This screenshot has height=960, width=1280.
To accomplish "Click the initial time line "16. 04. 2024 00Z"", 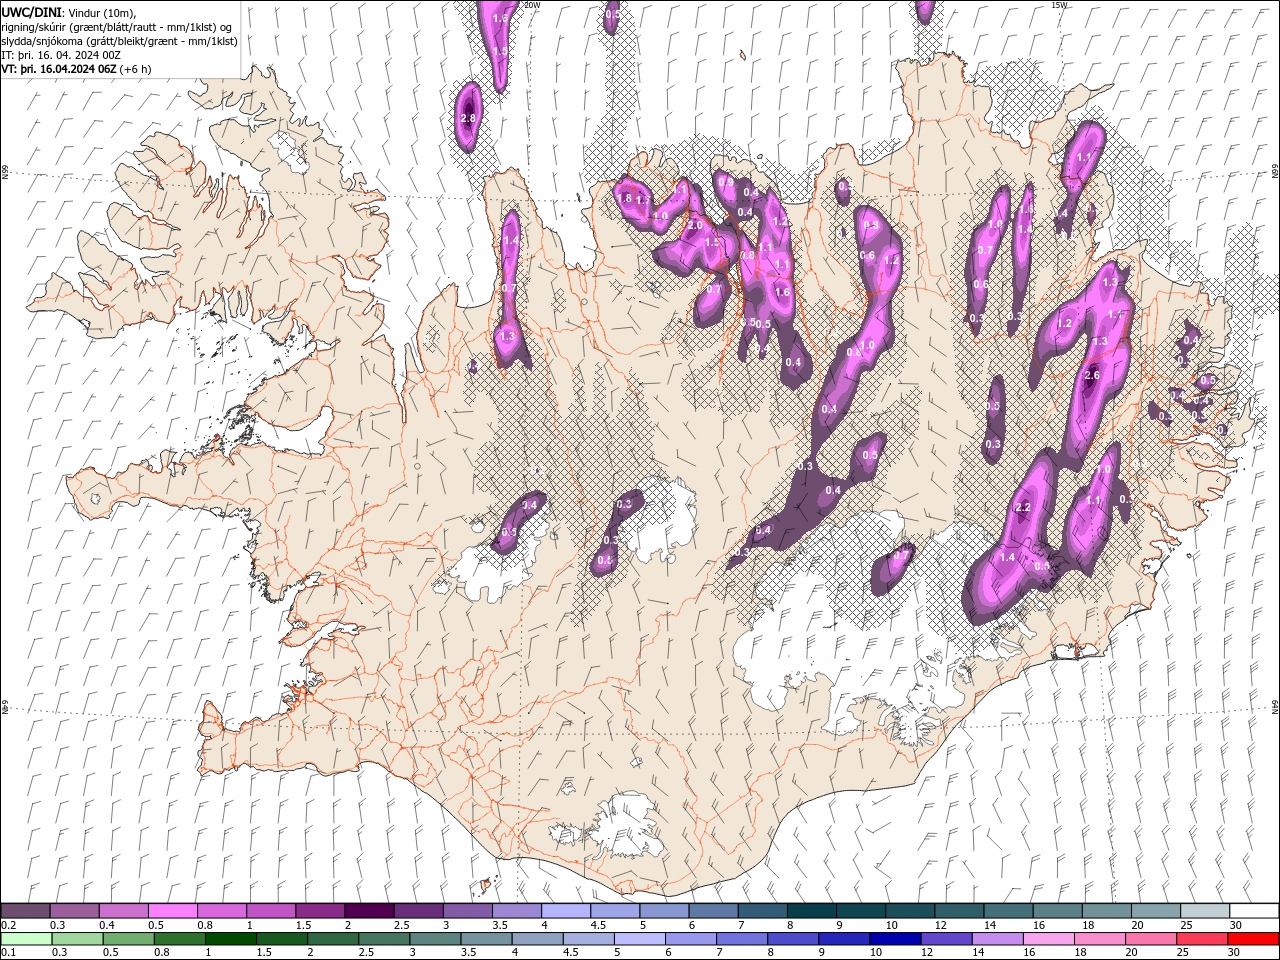I will (x=77, y=55).
